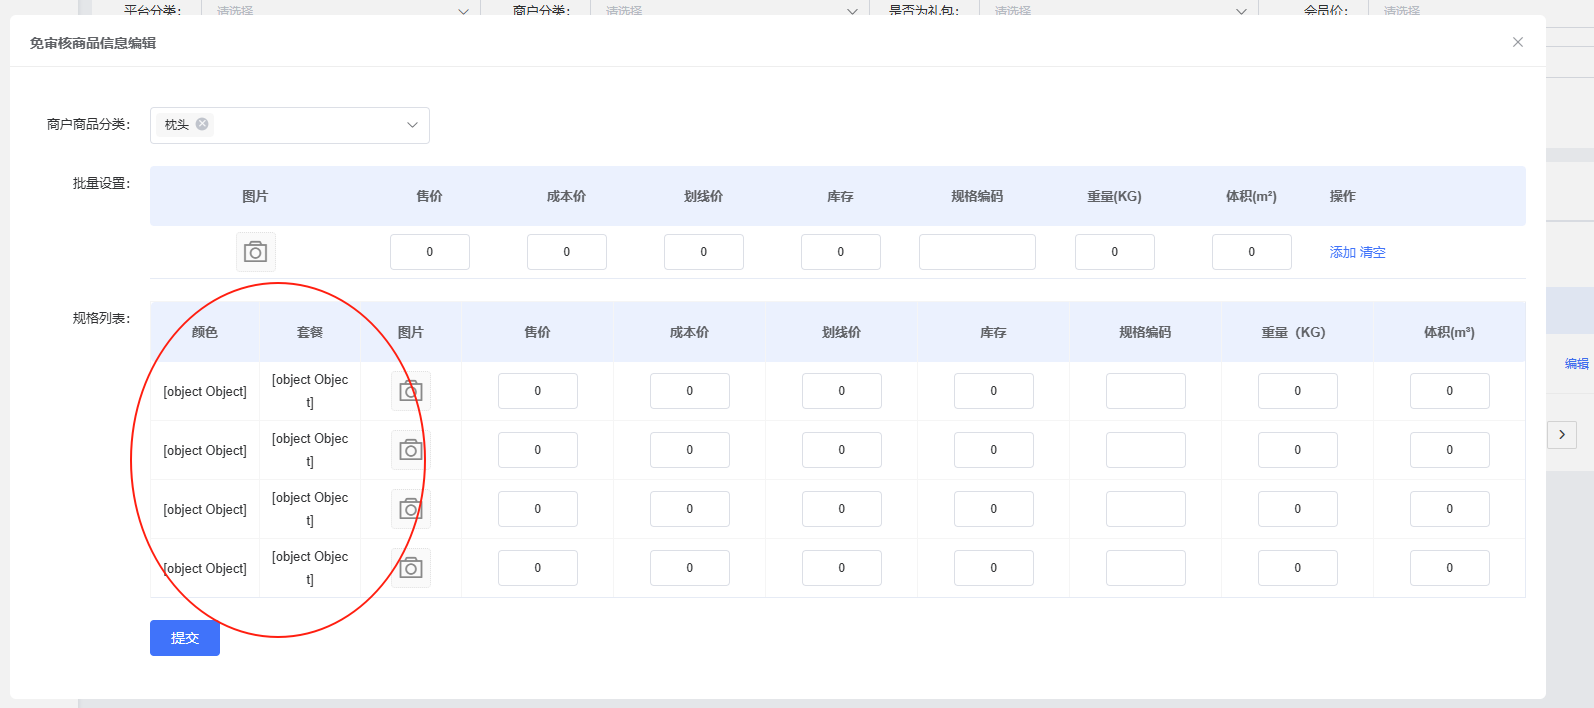The height and width of the screenshot is (708, 1594).
Task: Click first row 规格编码 input in spec list
Action: (x=1146, y=391)
